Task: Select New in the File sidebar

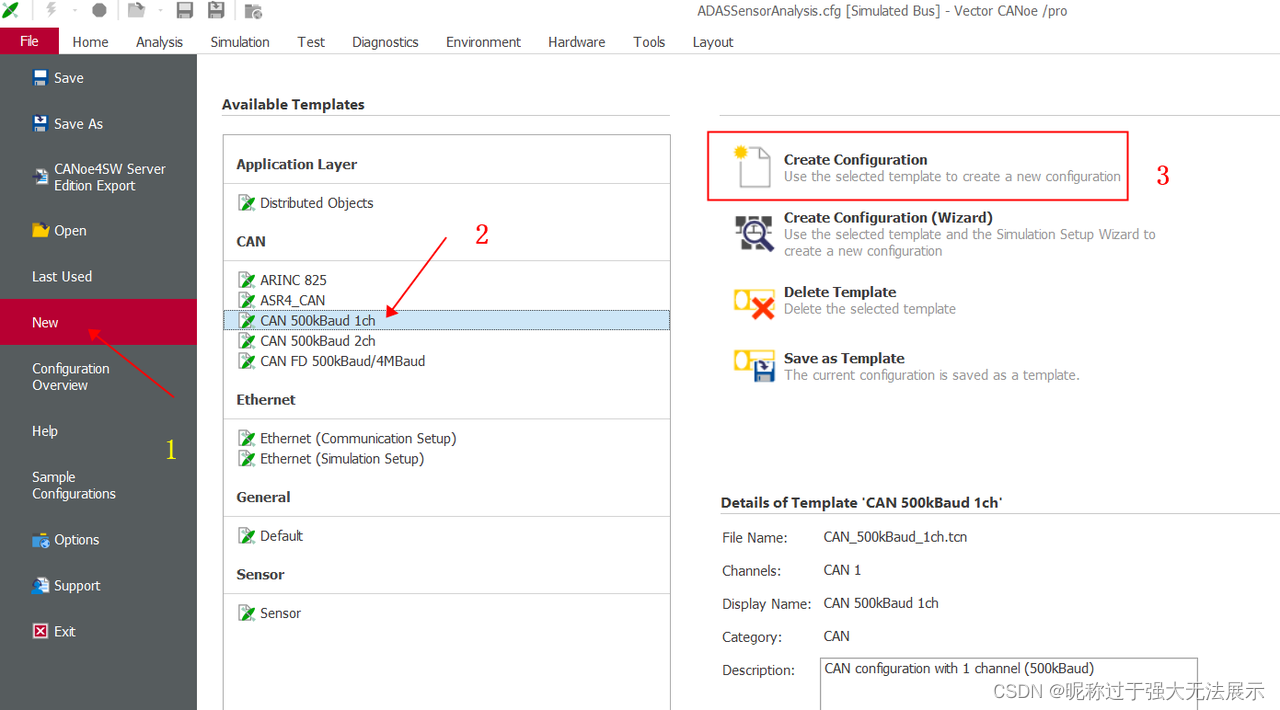Action: coord(98,322)
